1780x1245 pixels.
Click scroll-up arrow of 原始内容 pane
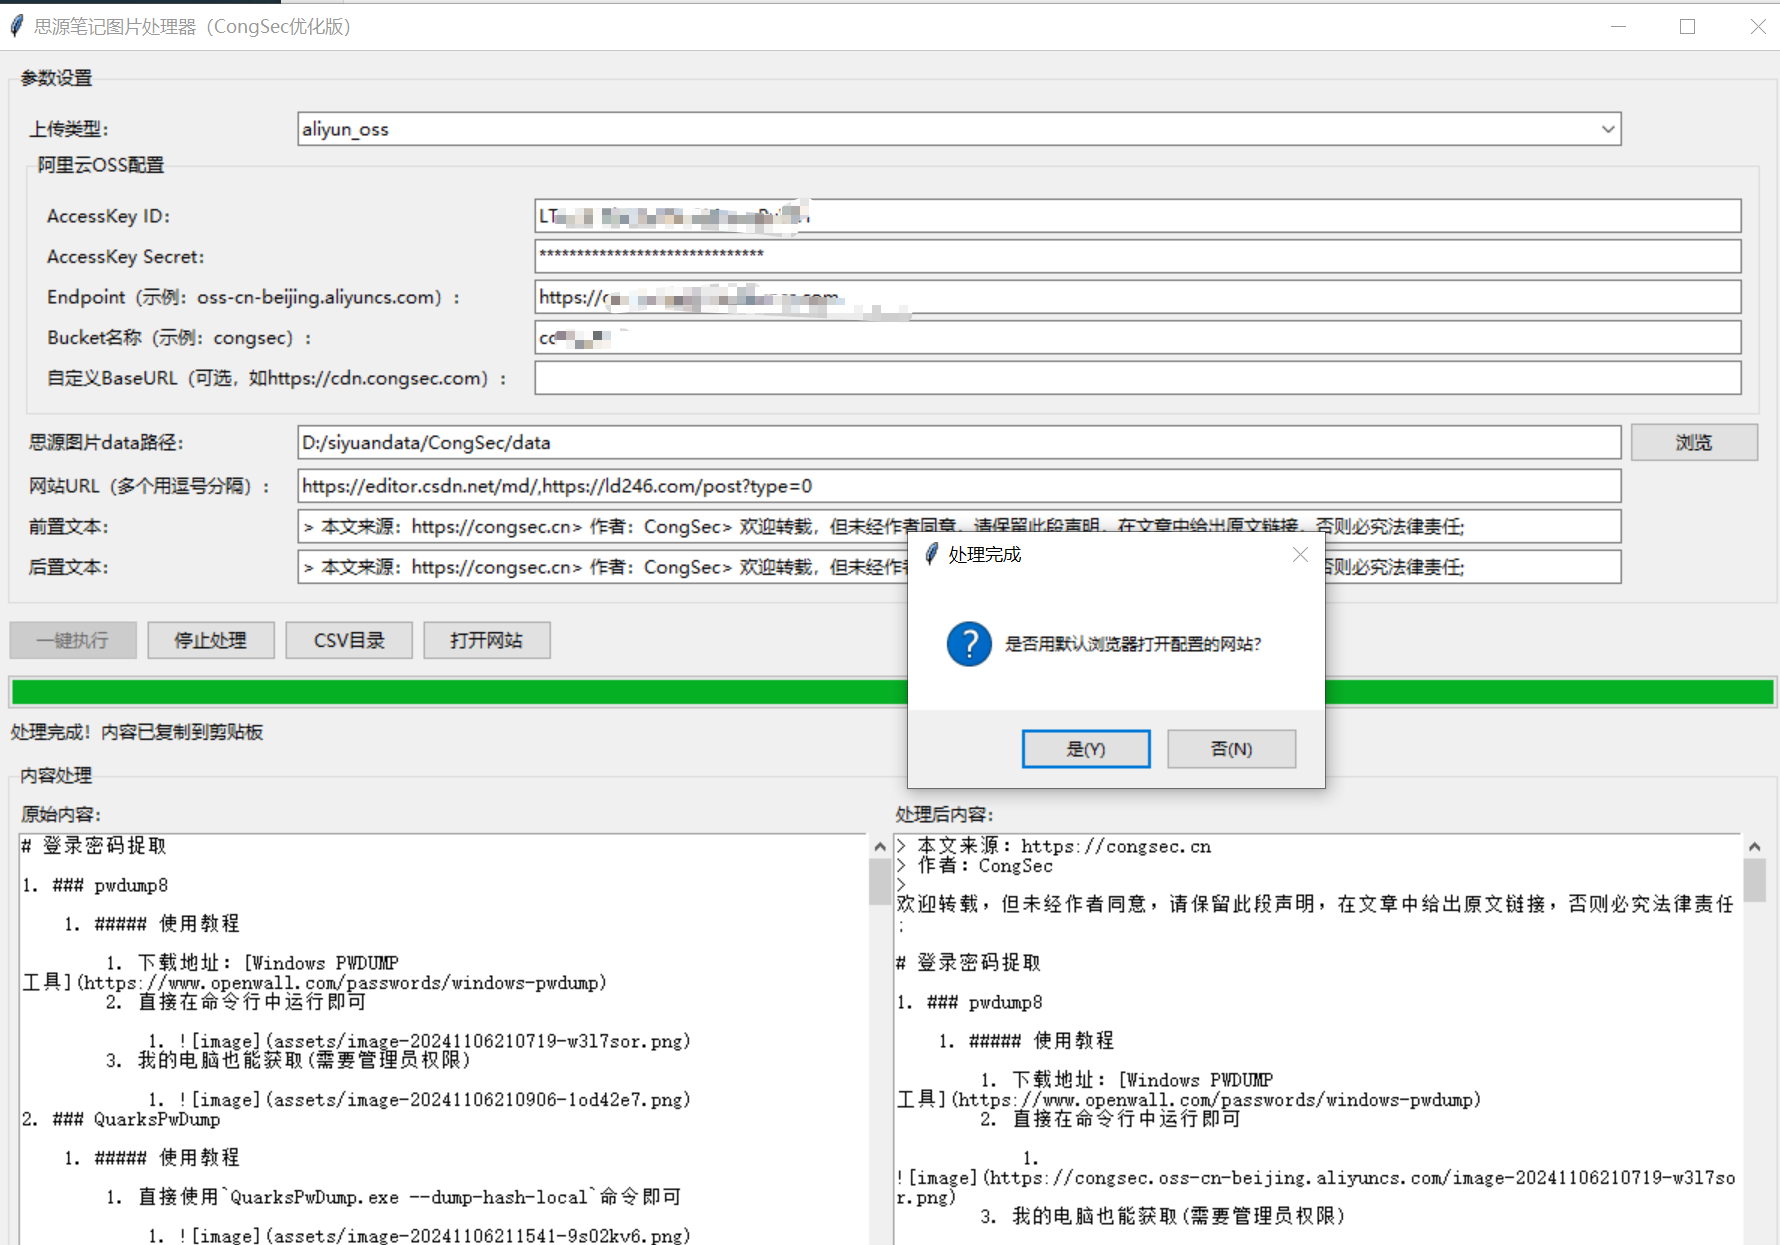(x=880, y=847)
